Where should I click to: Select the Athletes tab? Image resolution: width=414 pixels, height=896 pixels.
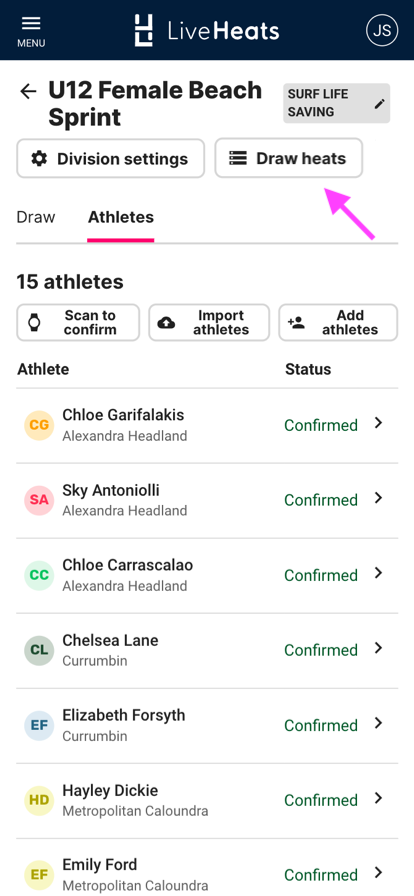click(121, 217)
